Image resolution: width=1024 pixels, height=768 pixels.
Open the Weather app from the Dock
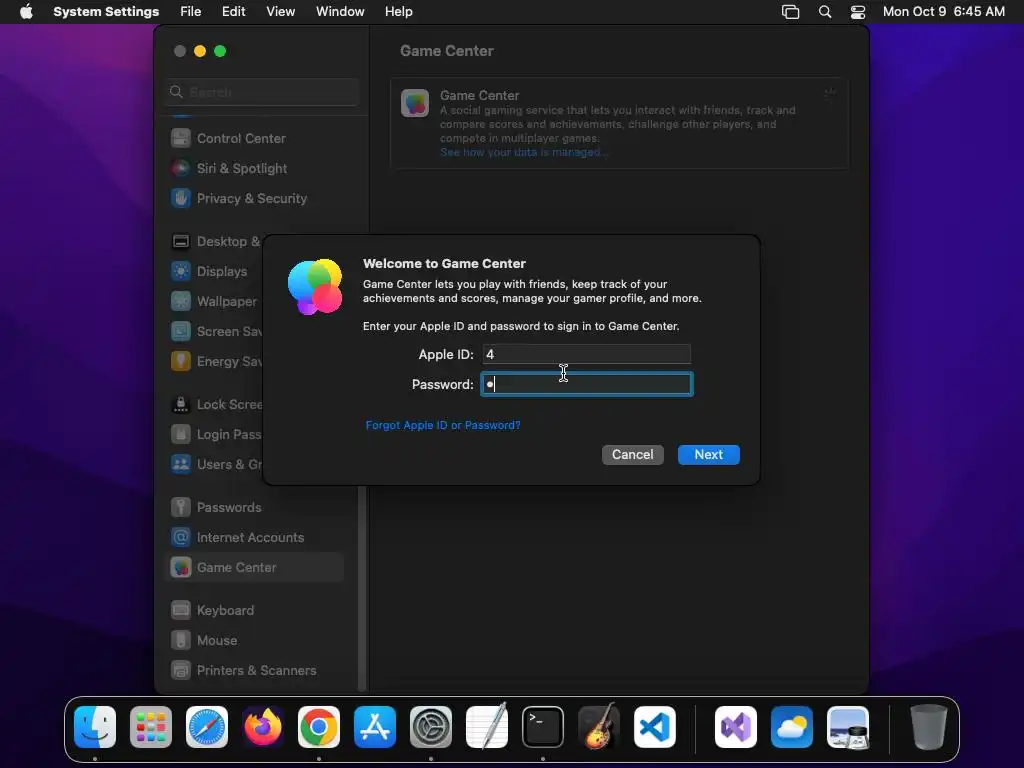[792, 727]
